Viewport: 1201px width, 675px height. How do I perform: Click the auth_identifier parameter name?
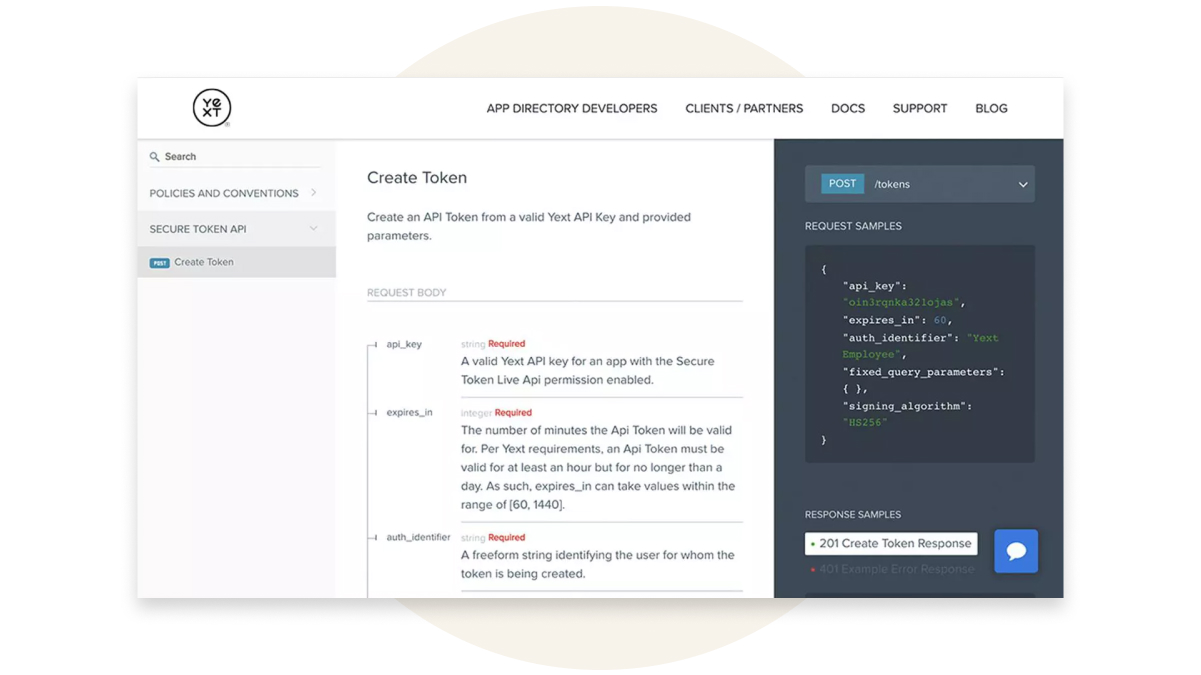(x=418, y=537)
